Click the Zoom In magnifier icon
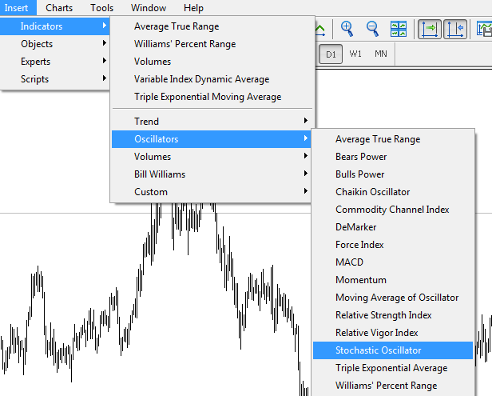The height and width of the screenshot is (397, 504). (x=347, y=29)
